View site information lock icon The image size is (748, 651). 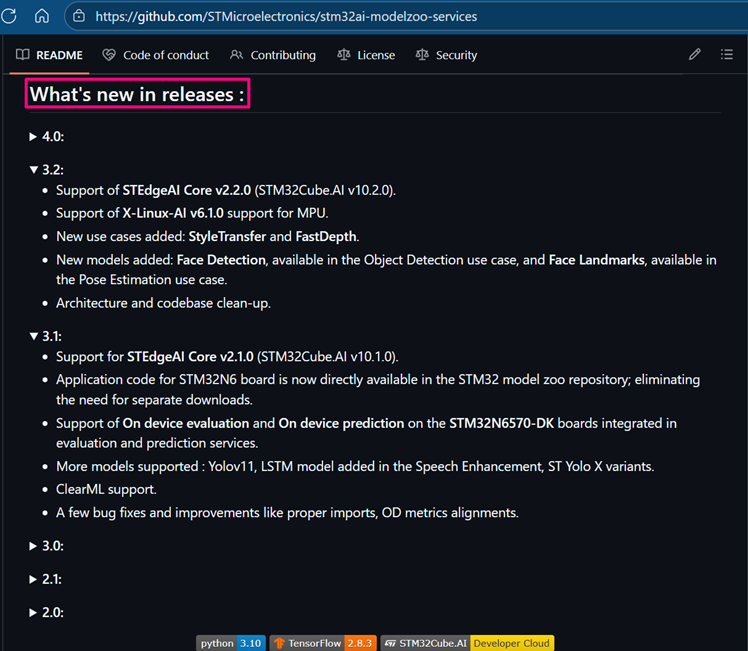coord(79,16)
